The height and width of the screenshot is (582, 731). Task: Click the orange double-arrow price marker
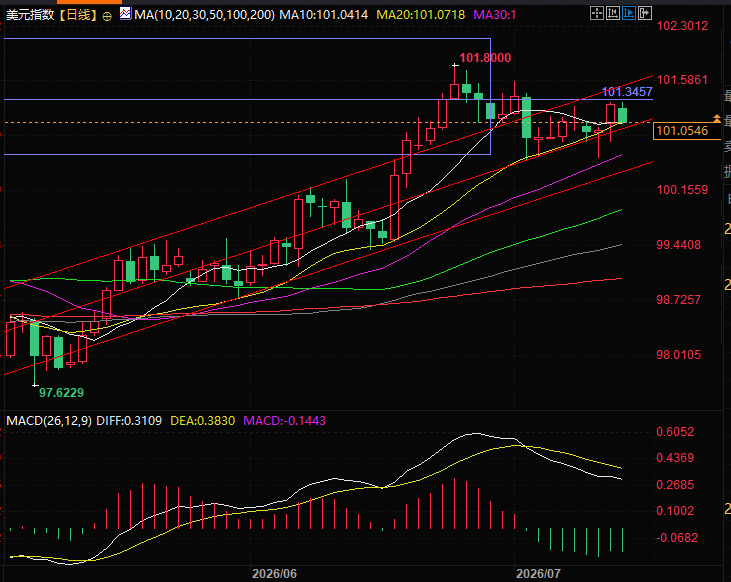717,118
